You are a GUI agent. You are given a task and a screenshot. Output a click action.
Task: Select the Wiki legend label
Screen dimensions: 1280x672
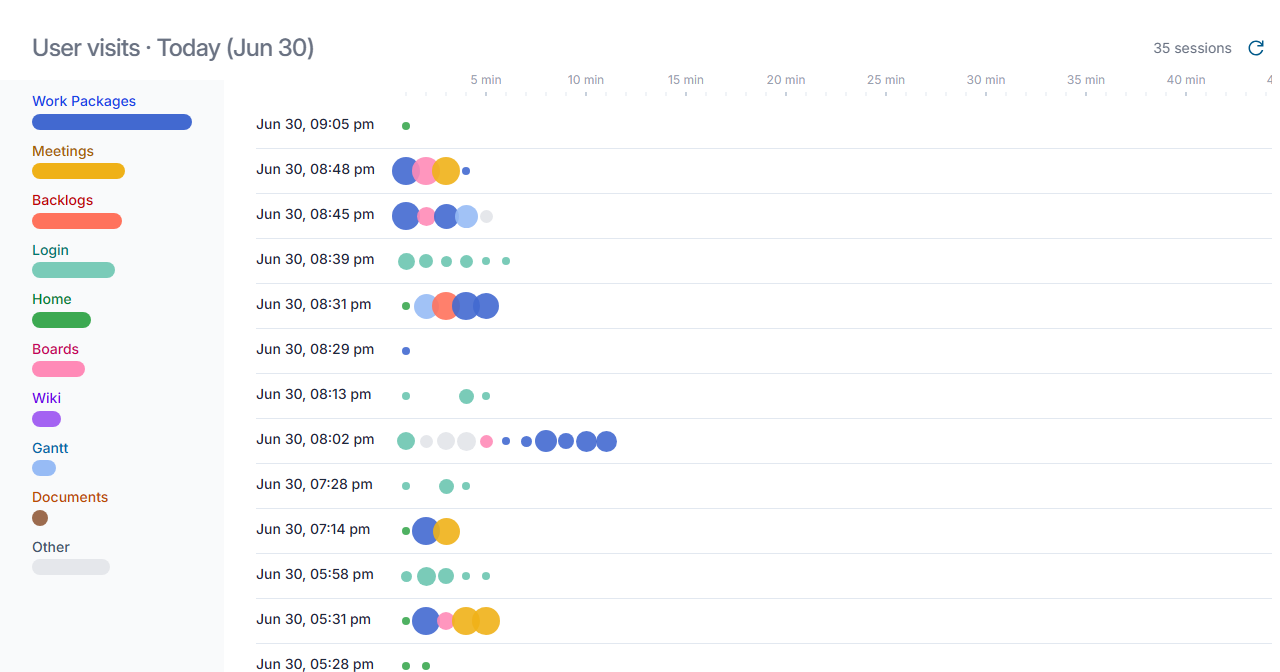46,398
